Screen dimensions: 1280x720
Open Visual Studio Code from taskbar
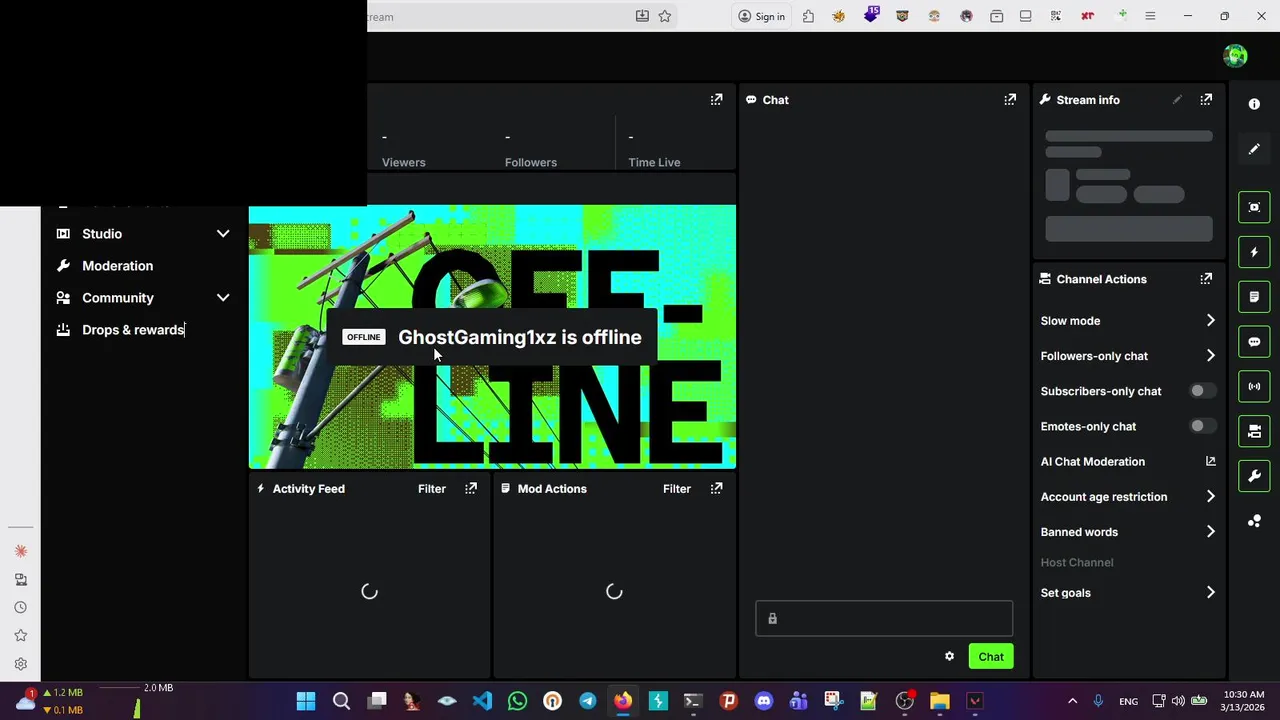click(x=482, y=701)
